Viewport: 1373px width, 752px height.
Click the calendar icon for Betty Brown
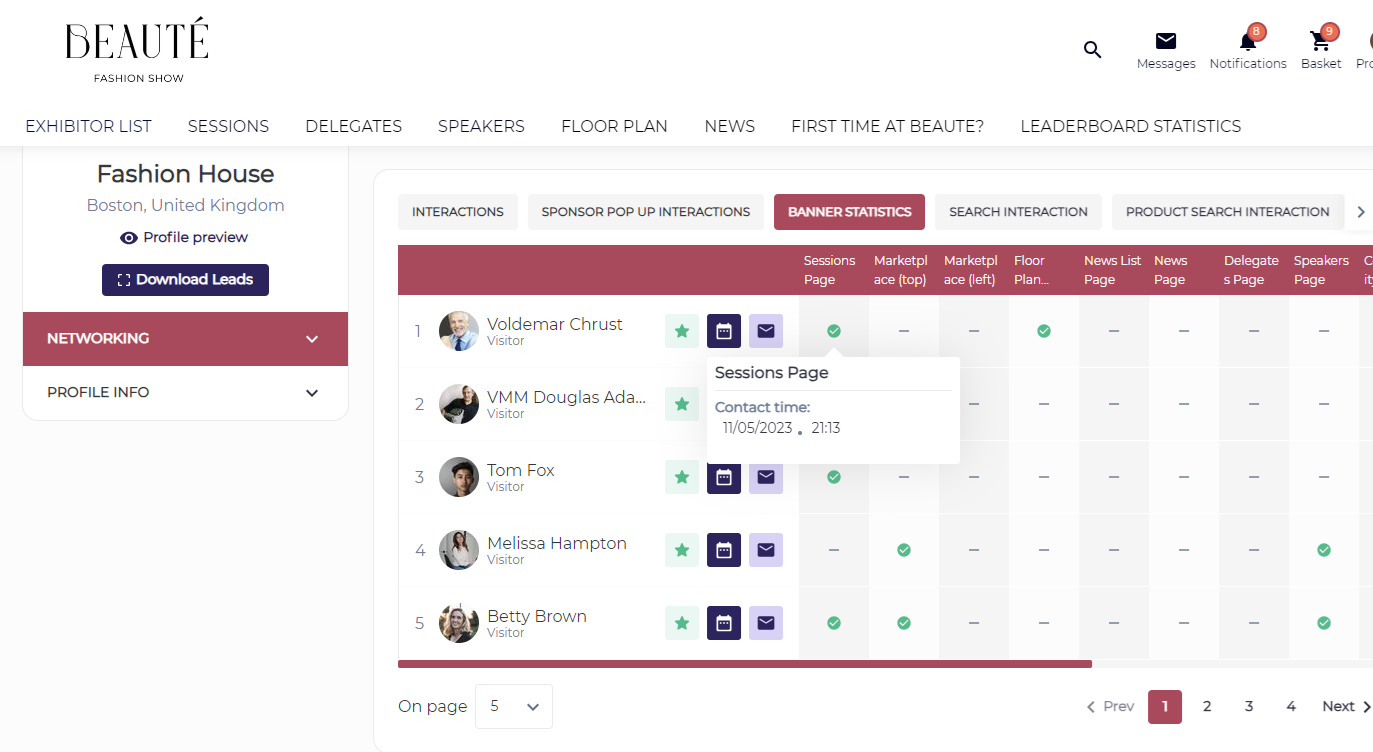click(x=724, y=623)
